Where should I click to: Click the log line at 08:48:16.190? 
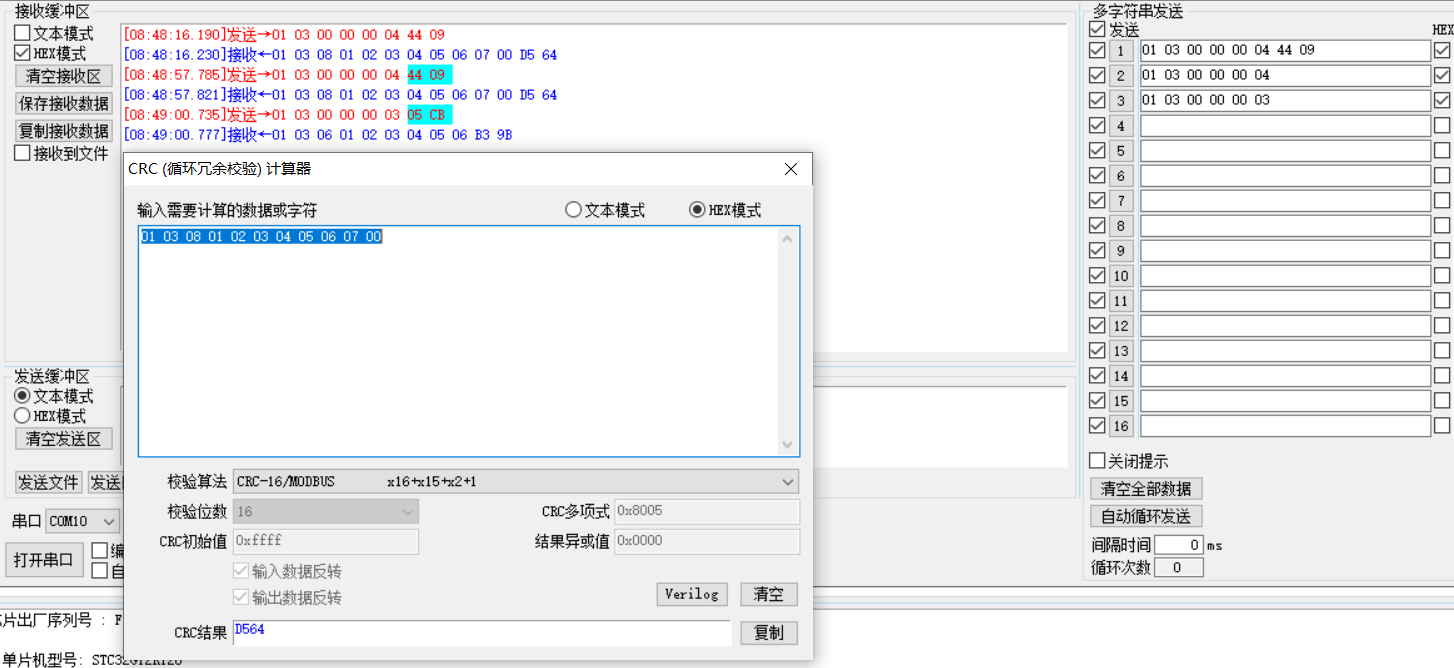(x=284, y=34)
